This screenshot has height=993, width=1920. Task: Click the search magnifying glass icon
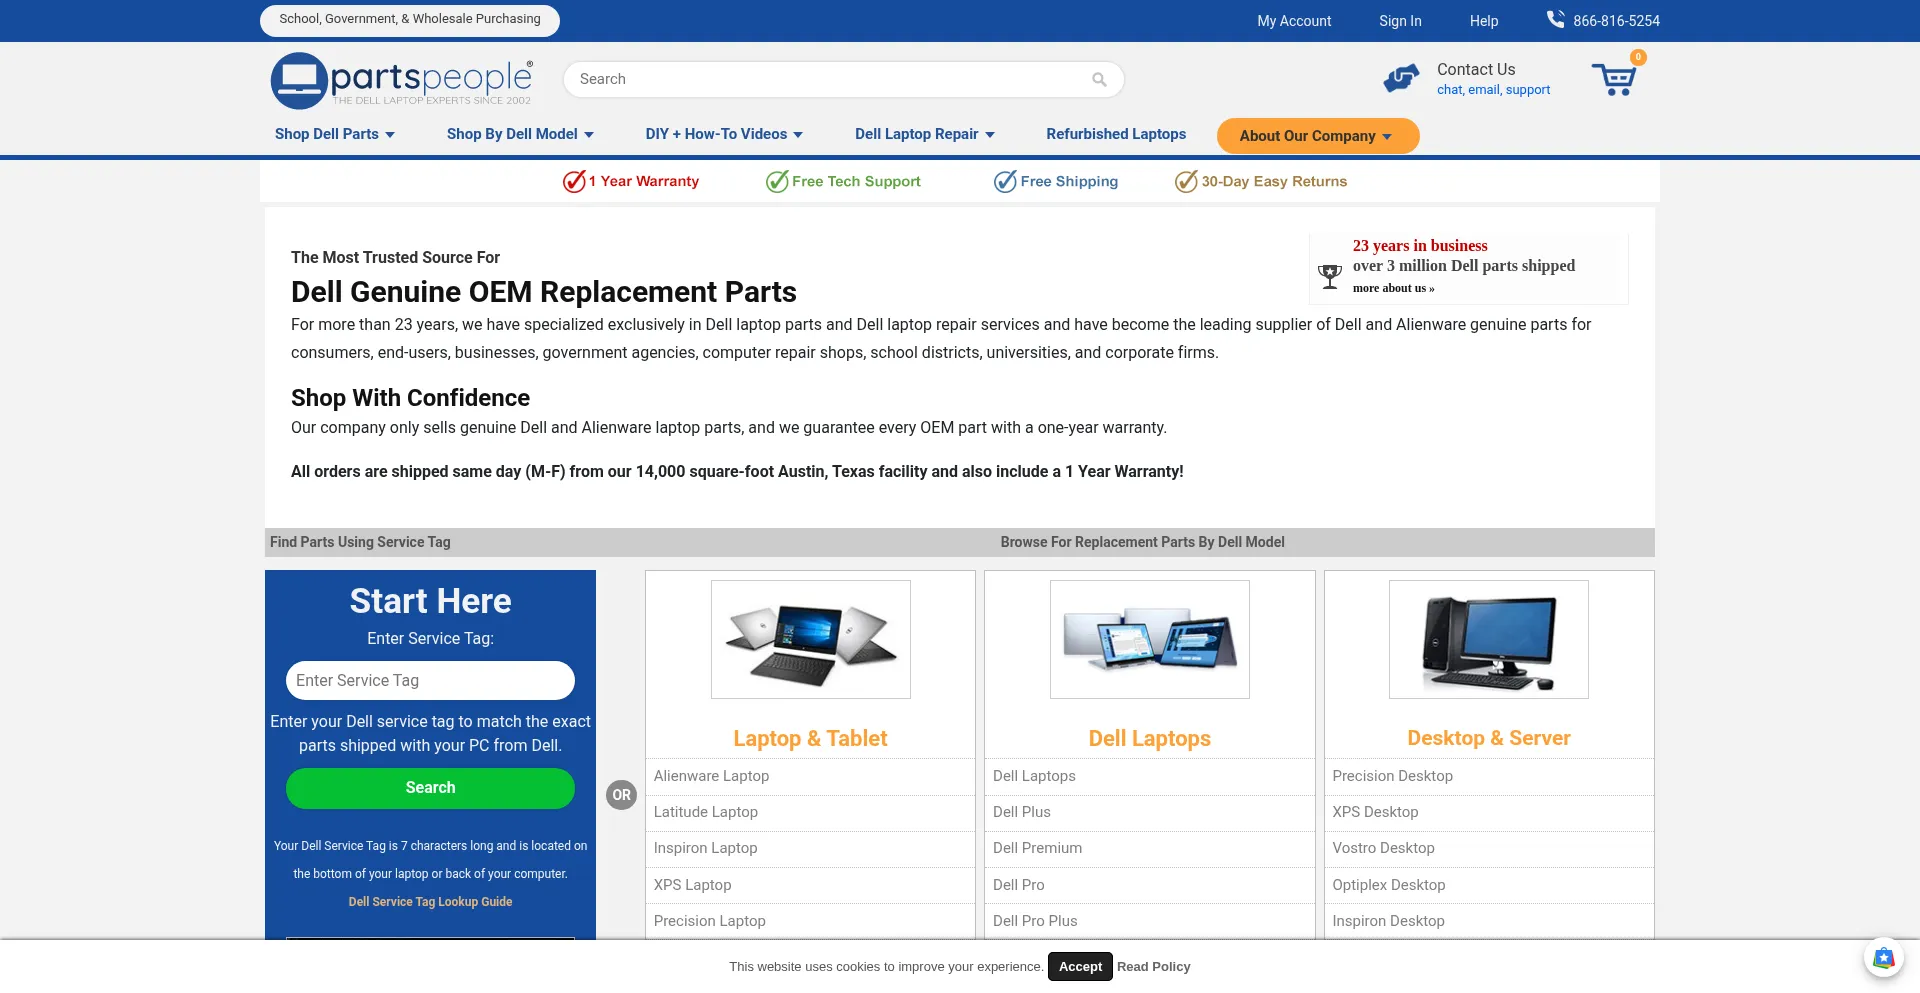point(1098,79)
